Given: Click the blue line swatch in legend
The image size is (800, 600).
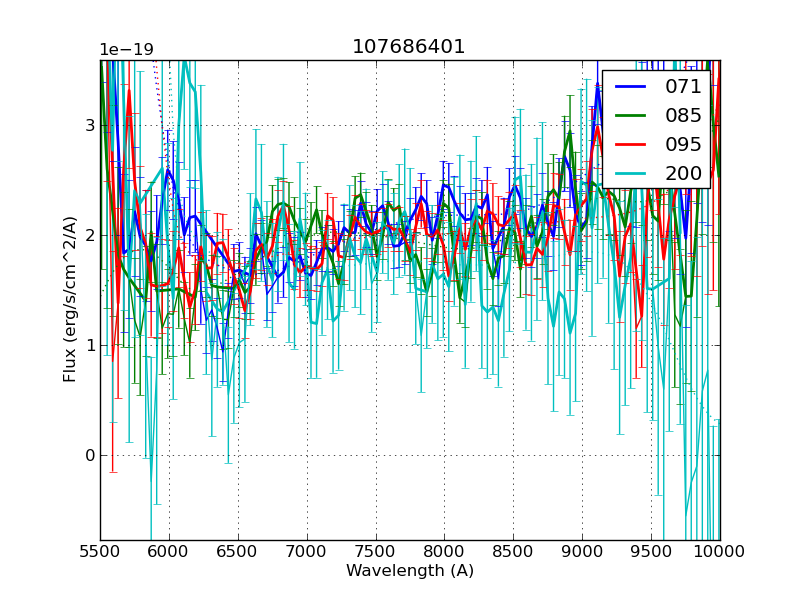Looking at the screenshot, I should (x=631, y=87).
